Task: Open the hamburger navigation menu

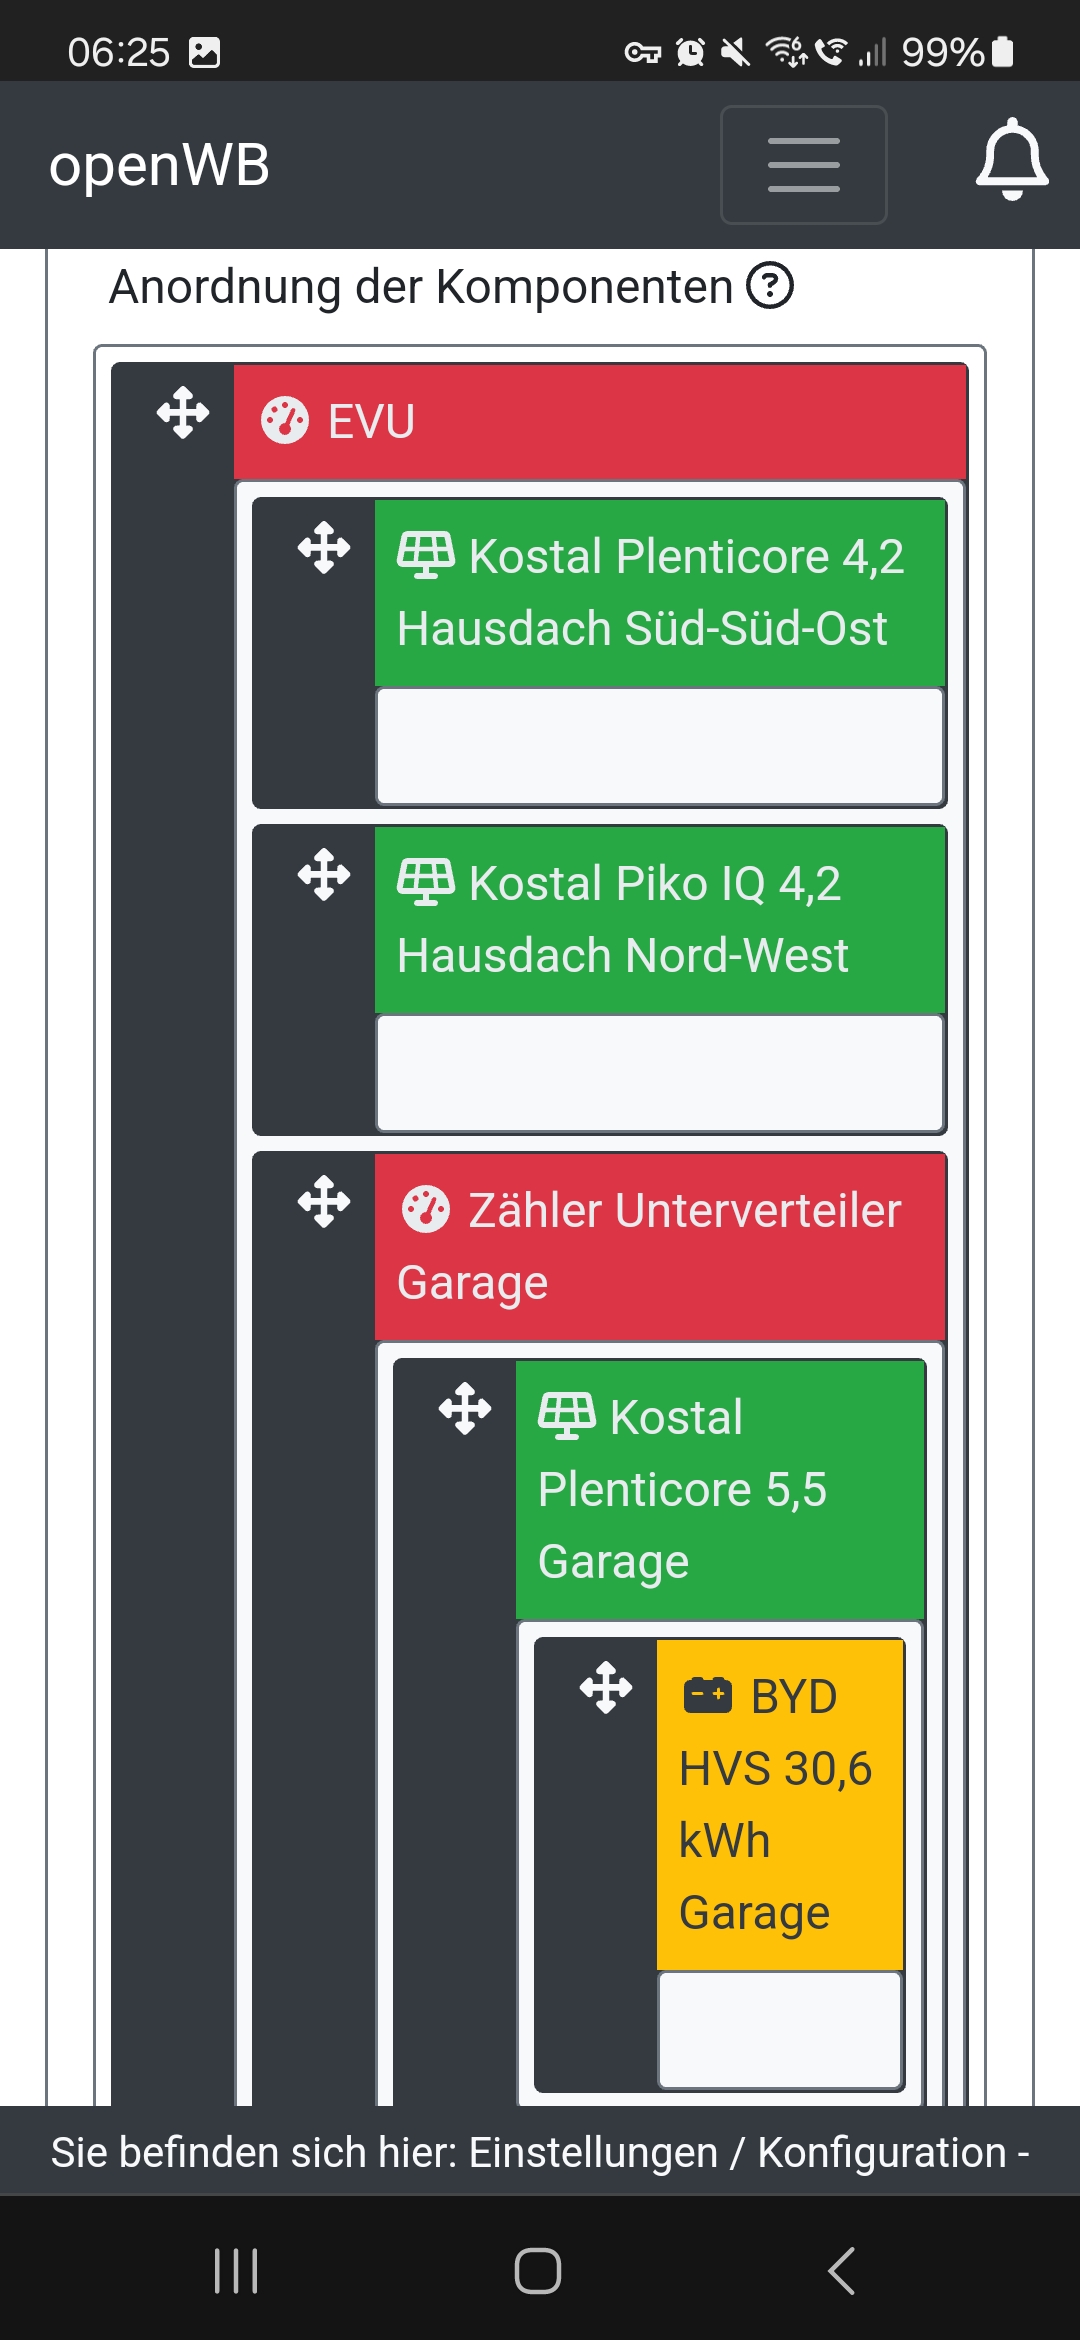Action: (x=803, y=165)
